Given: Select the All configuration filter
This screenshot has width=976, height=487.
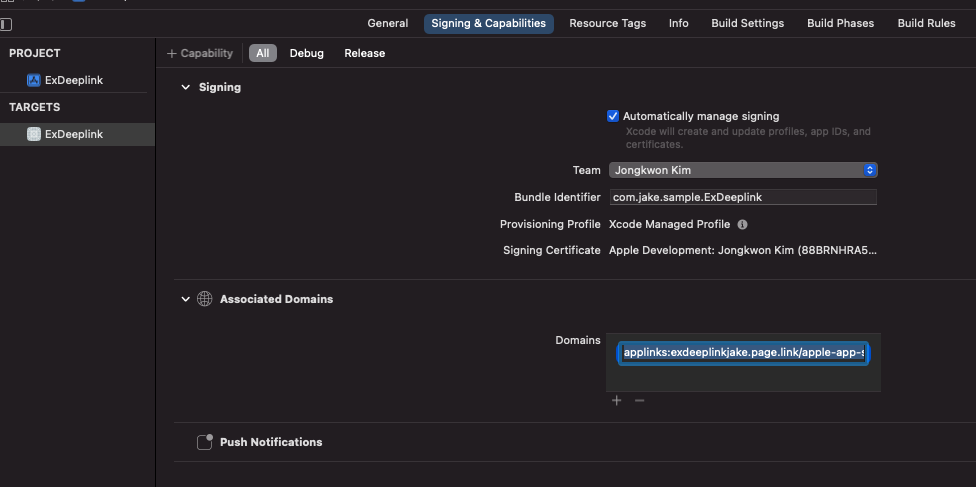Looking at the screenshot, I should tap(263, 53).
